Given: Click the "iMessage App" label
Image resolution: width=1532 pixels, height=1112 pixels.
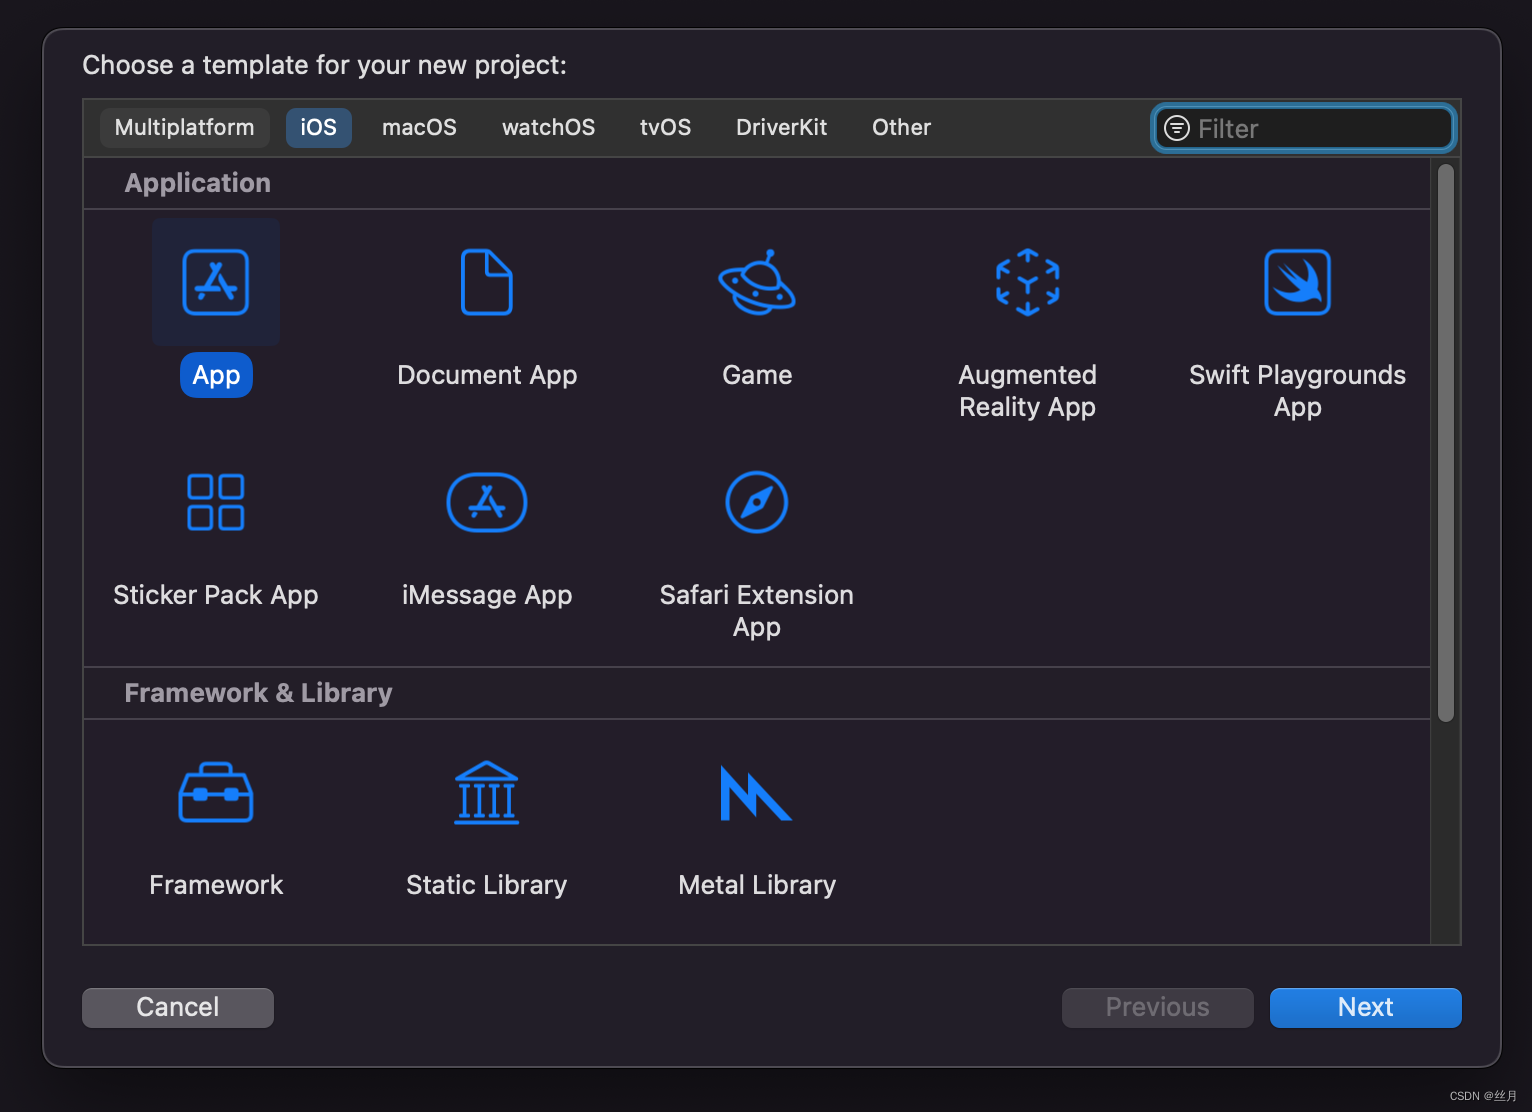Looking at the screenshot, I should click(487, 595).
